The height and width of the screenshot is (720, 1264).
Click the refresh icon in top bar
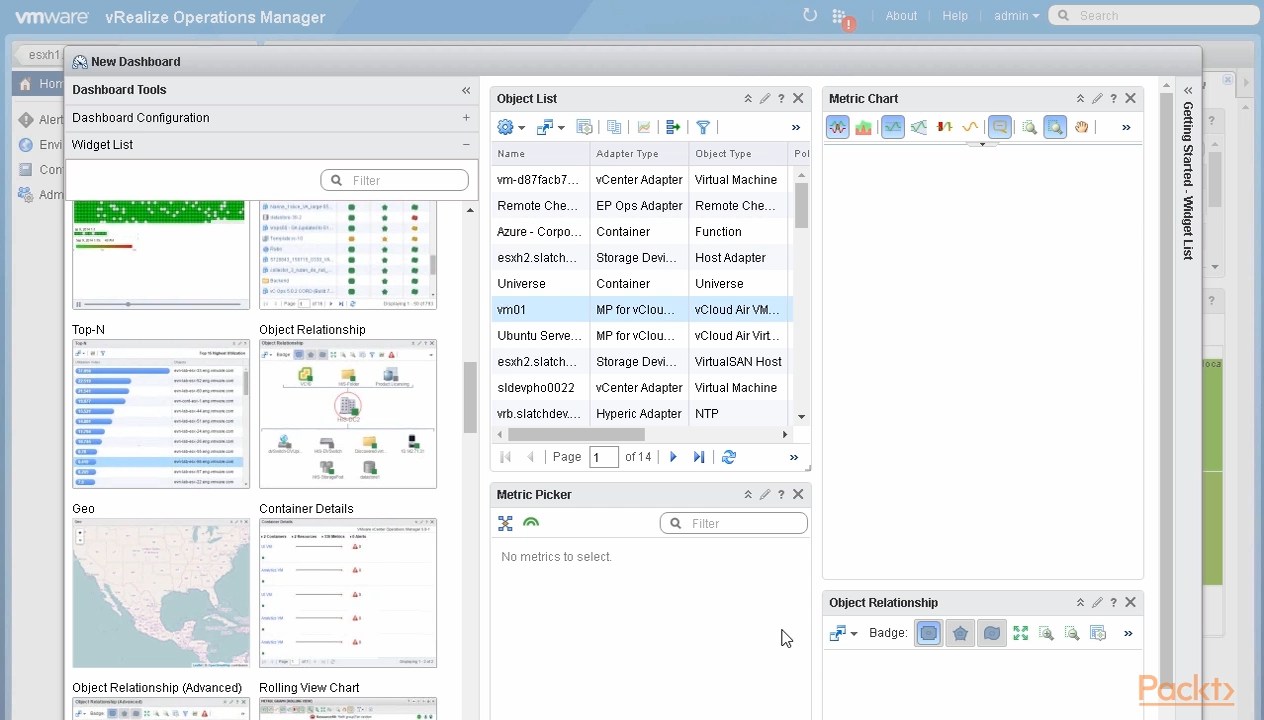pos(810,15)
